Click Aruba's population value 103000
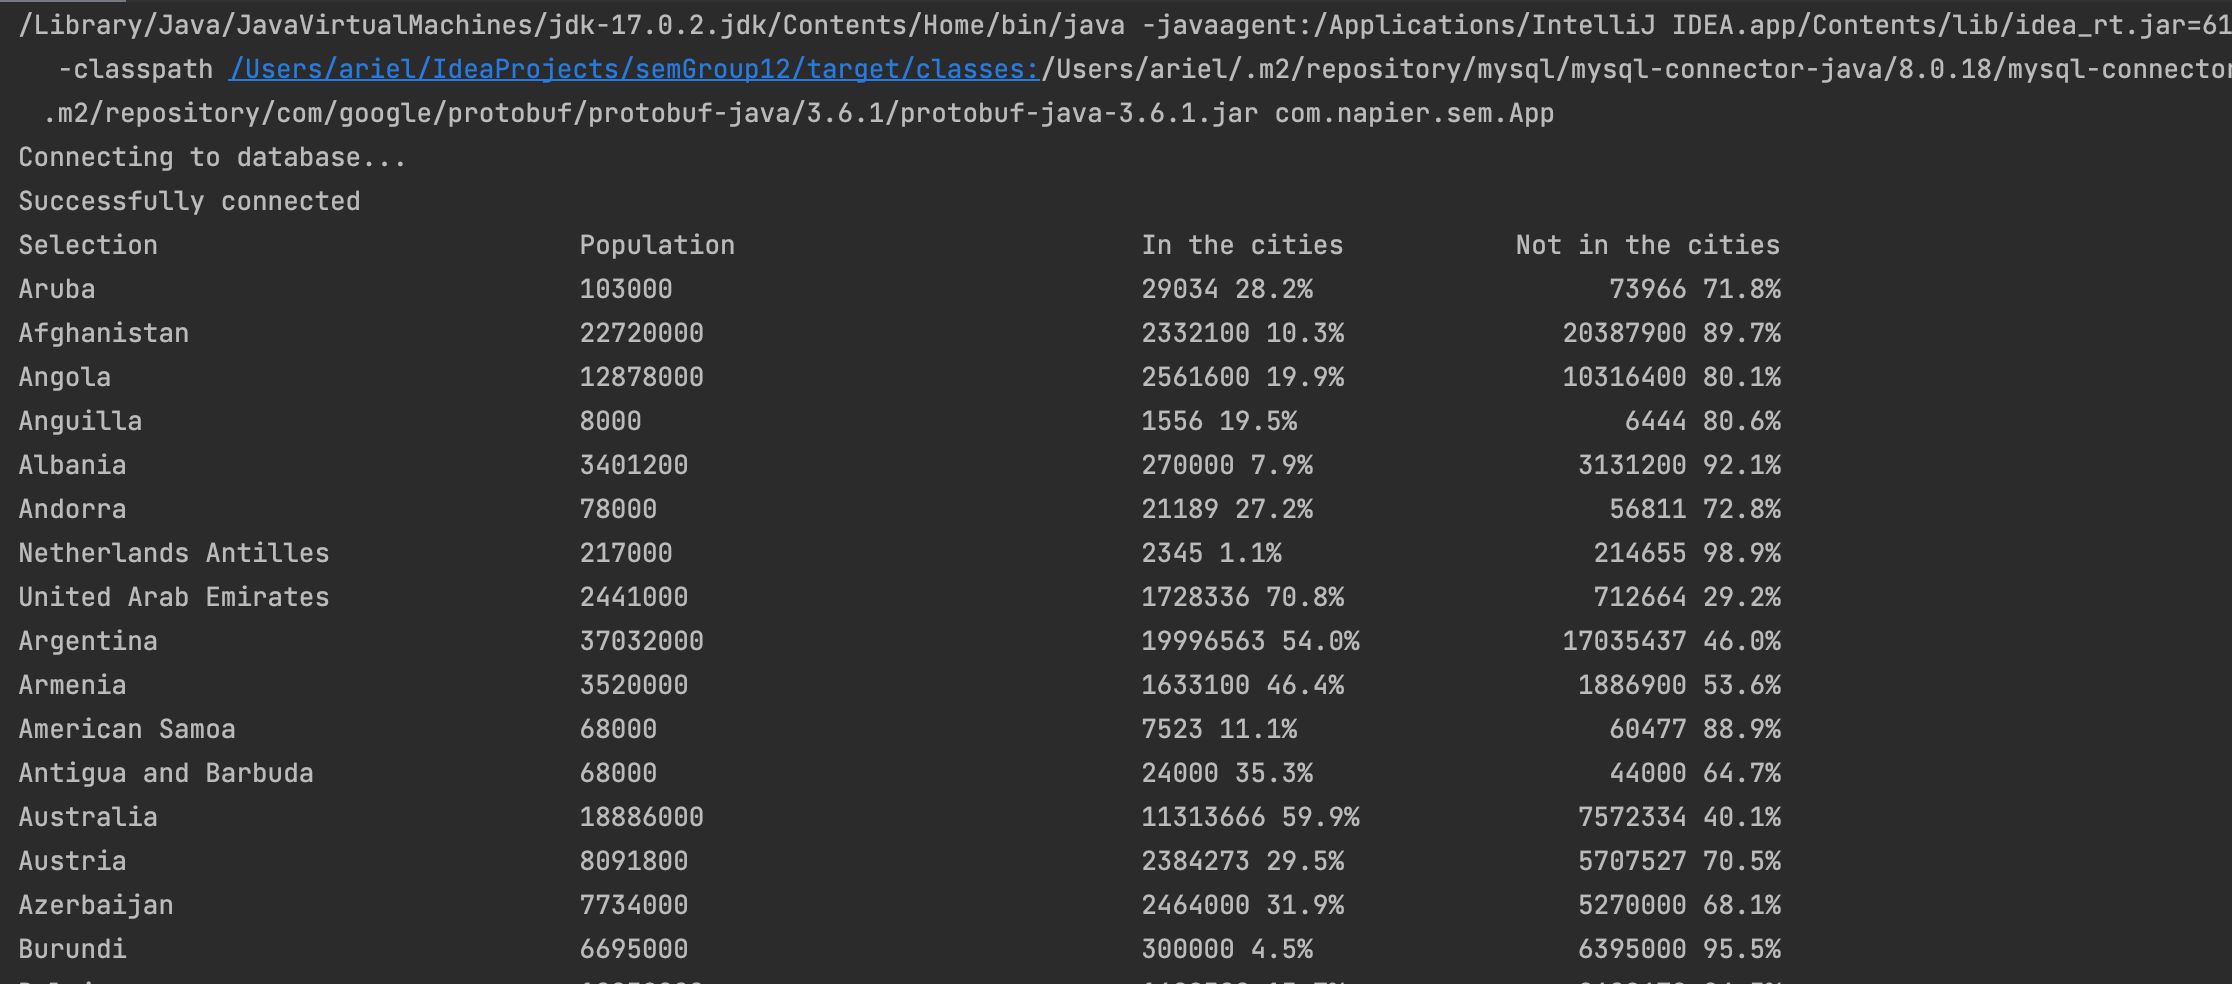The image size is (2232, 984). (626, 289)
